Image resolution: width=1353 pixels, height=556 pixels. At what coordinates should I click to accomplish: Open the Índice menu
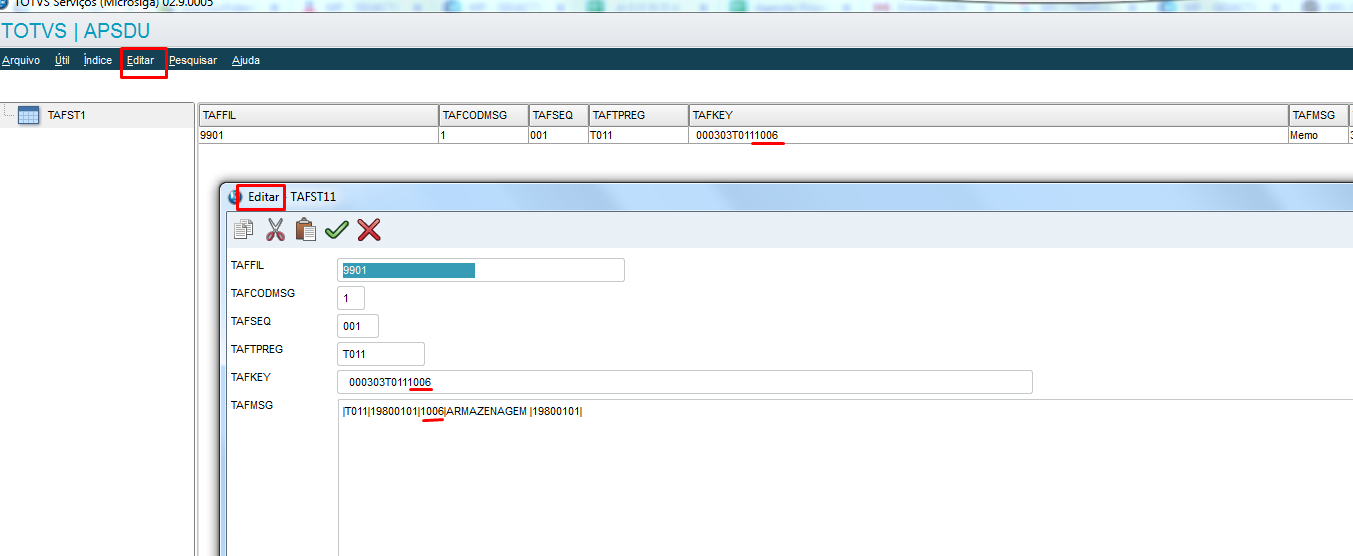pos(98,60)
